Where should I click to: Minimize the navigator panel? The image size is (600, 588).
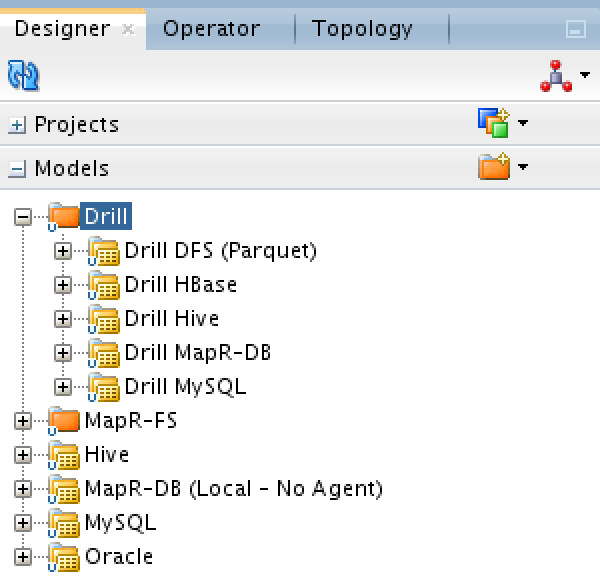(576, 29)
